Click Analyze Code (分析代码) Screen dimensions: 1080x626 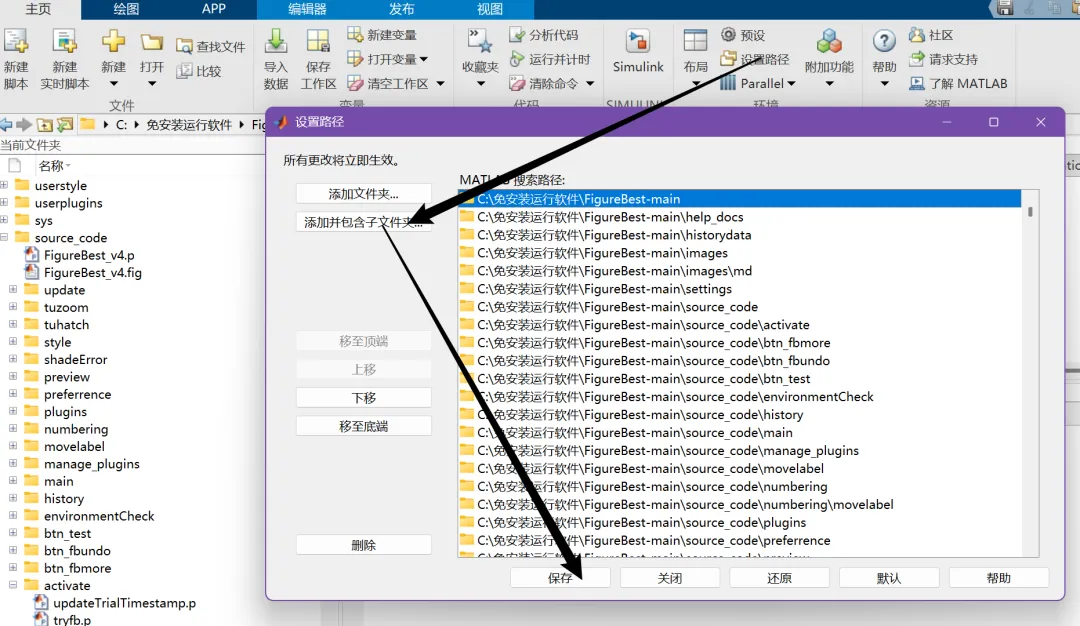click(x=543, y=34)
